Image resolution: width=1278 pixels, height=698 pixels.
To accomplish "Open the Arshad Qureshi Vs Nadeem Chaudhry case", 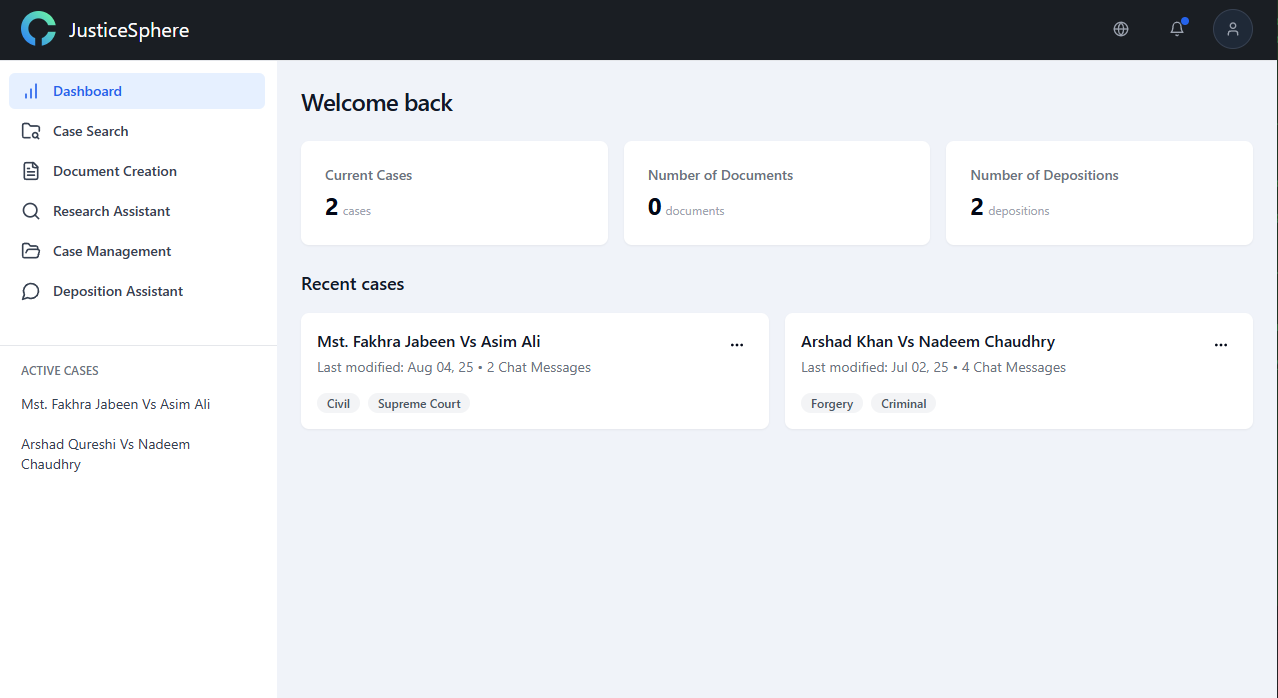I will tap(105, 453).
